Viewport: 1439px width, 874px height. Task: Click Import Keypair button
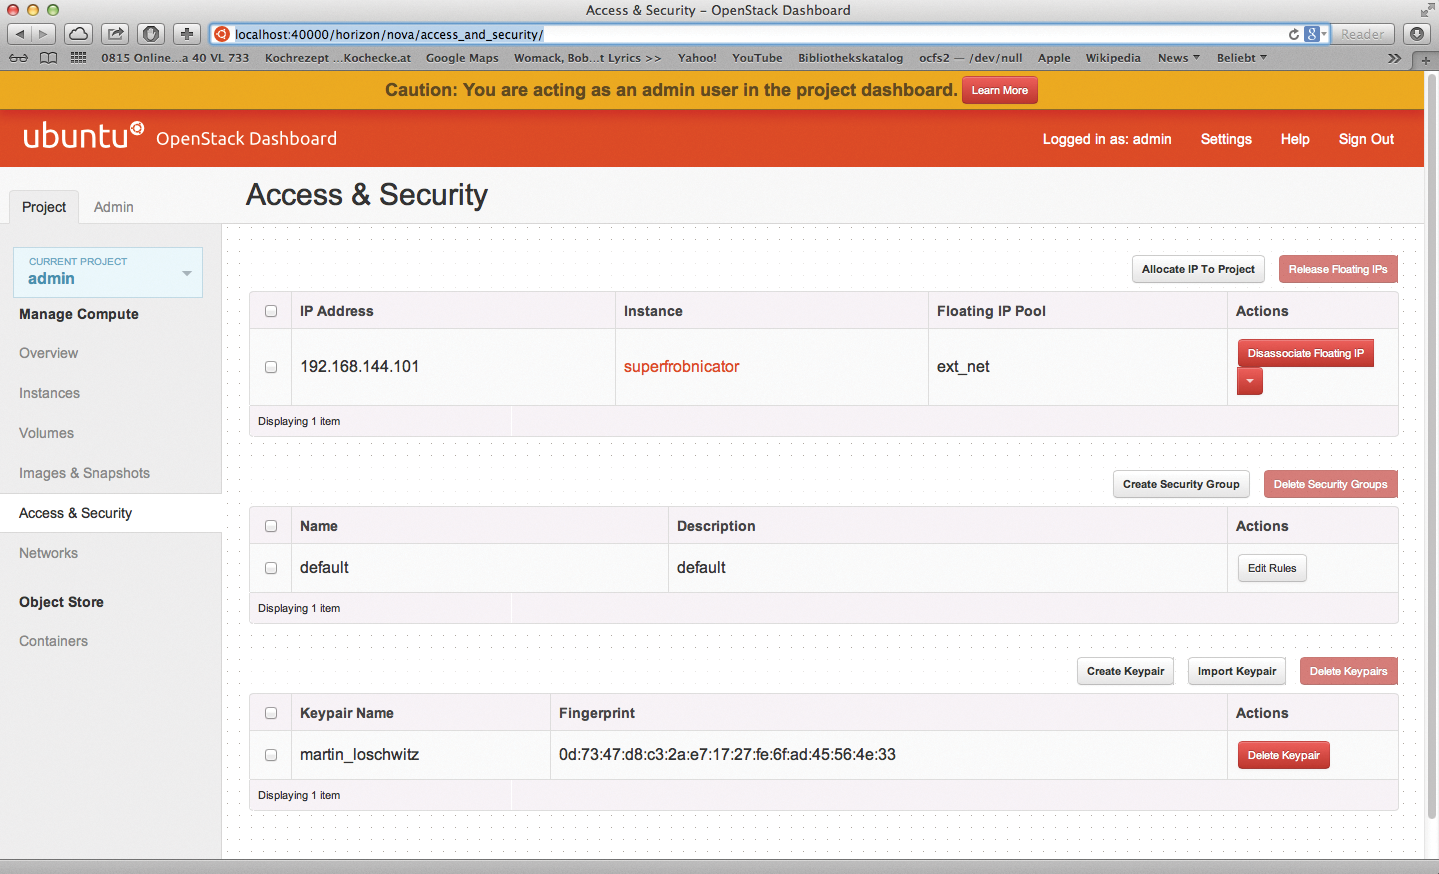1237,671
